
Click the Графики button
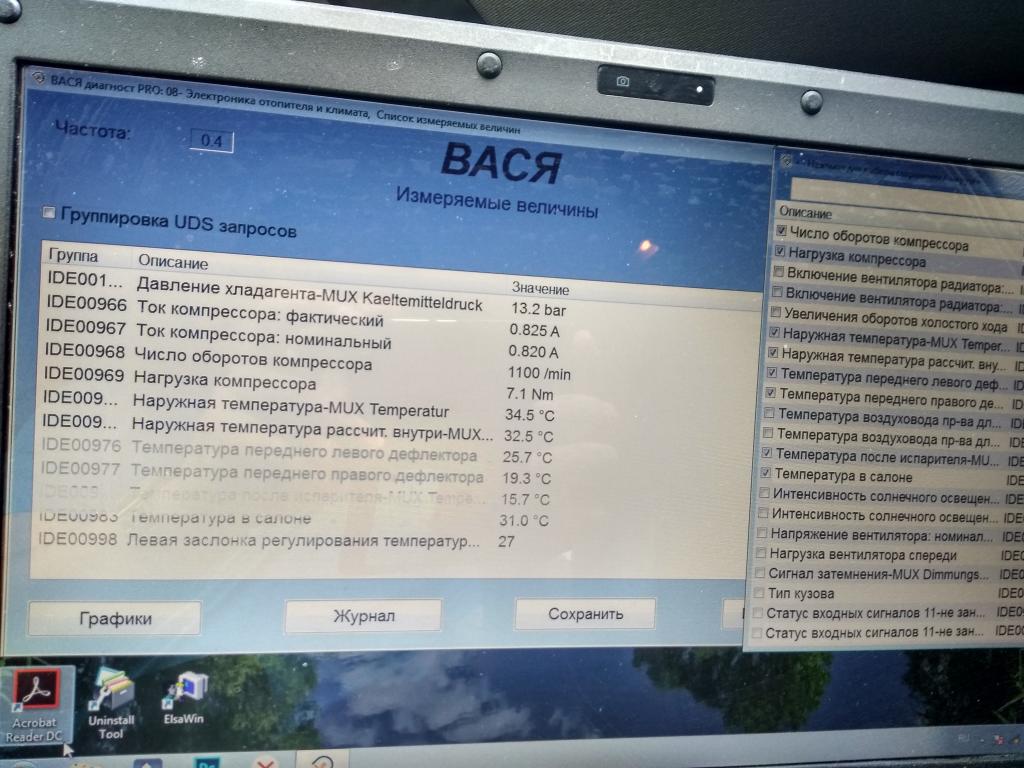pyautogui.click(x=115, y=618)
